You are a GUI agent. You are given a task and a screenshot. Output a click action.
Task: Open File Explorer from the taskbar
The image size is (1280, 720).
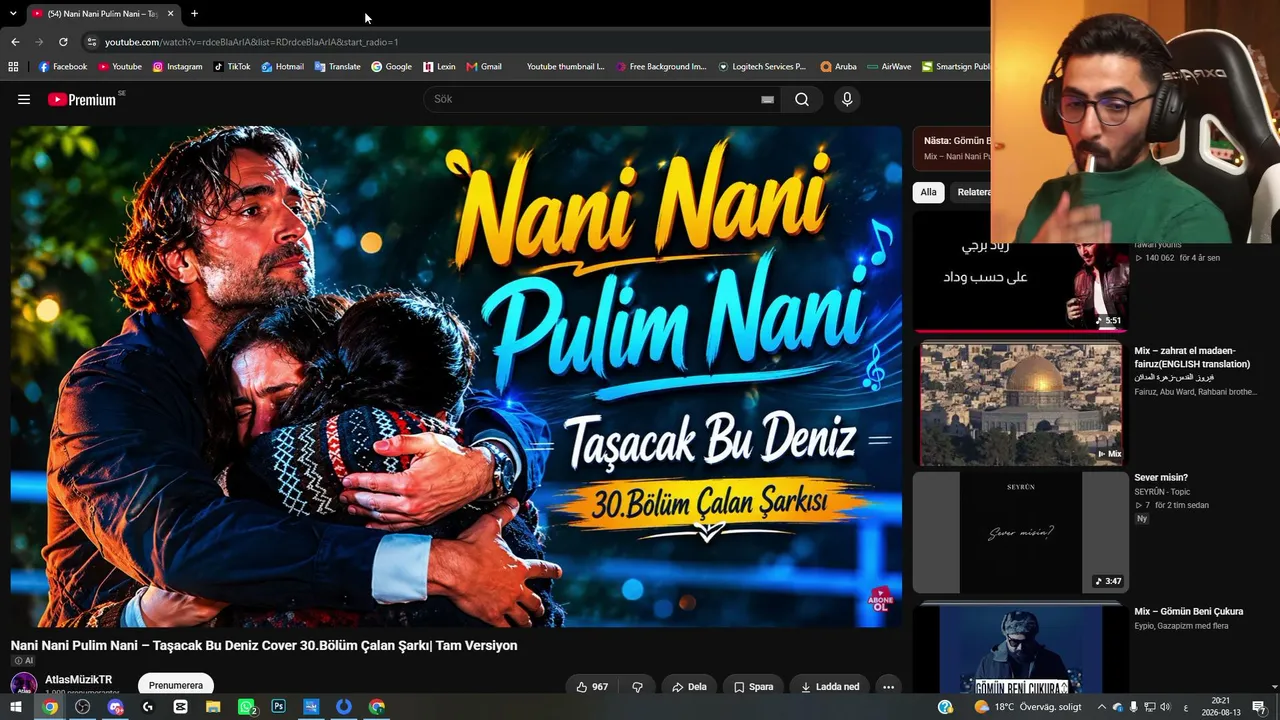click(x=213, y=707)
